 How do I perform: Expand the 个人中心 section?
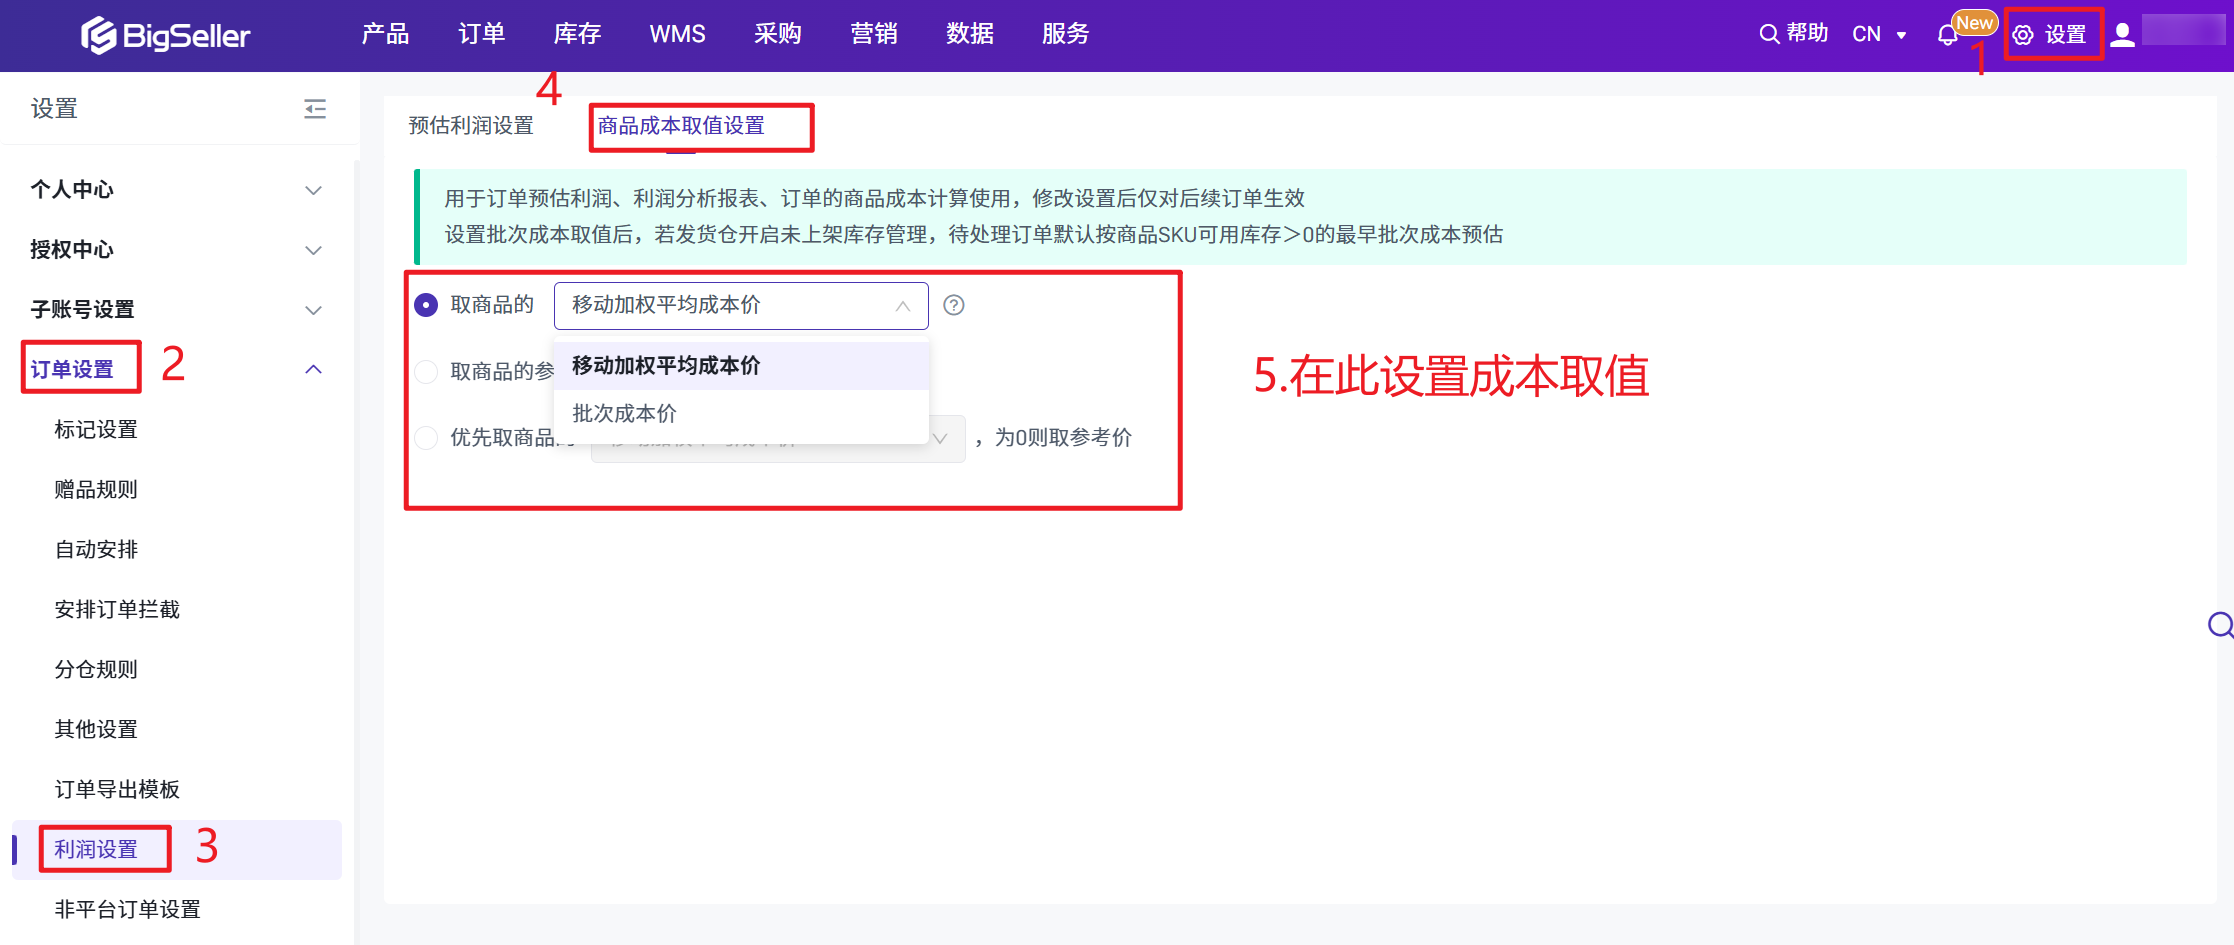(313, 190)
